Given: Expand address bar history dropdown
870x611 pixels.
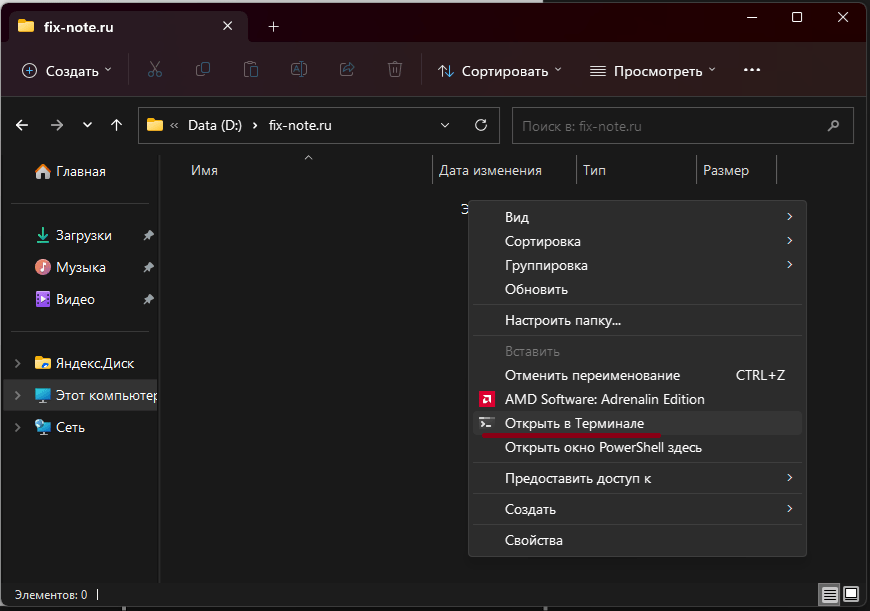Looking at the screenshot, I should 445,125.
